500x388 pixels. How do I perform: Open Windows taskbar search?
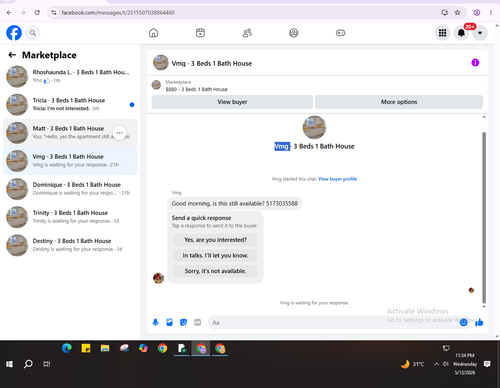(x=28, y=364)
